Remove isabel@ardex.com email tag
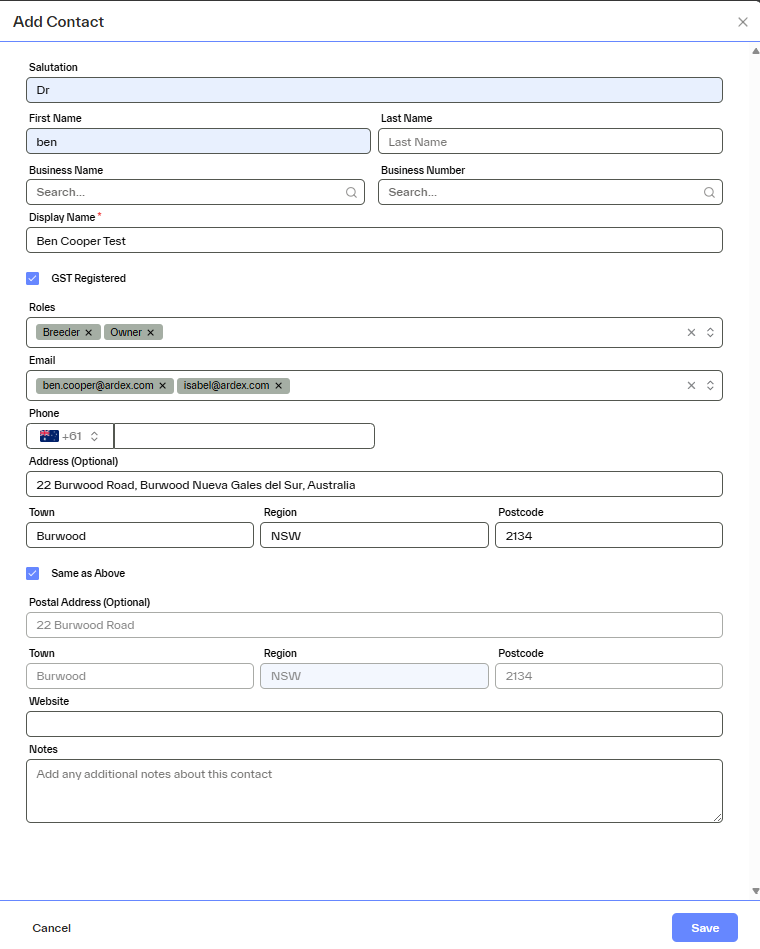This screenshot has height=949, width=760. [278, 386]
